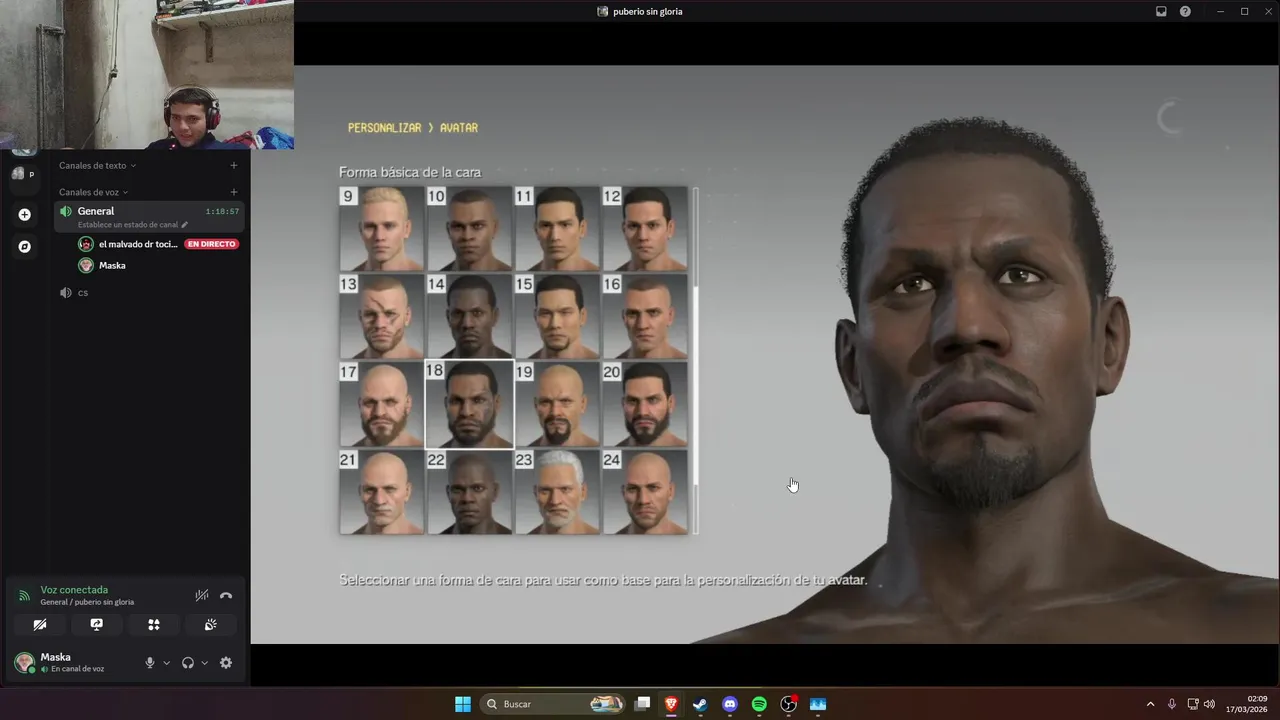Pick white-haired face shape number 23

click(557, 492)
